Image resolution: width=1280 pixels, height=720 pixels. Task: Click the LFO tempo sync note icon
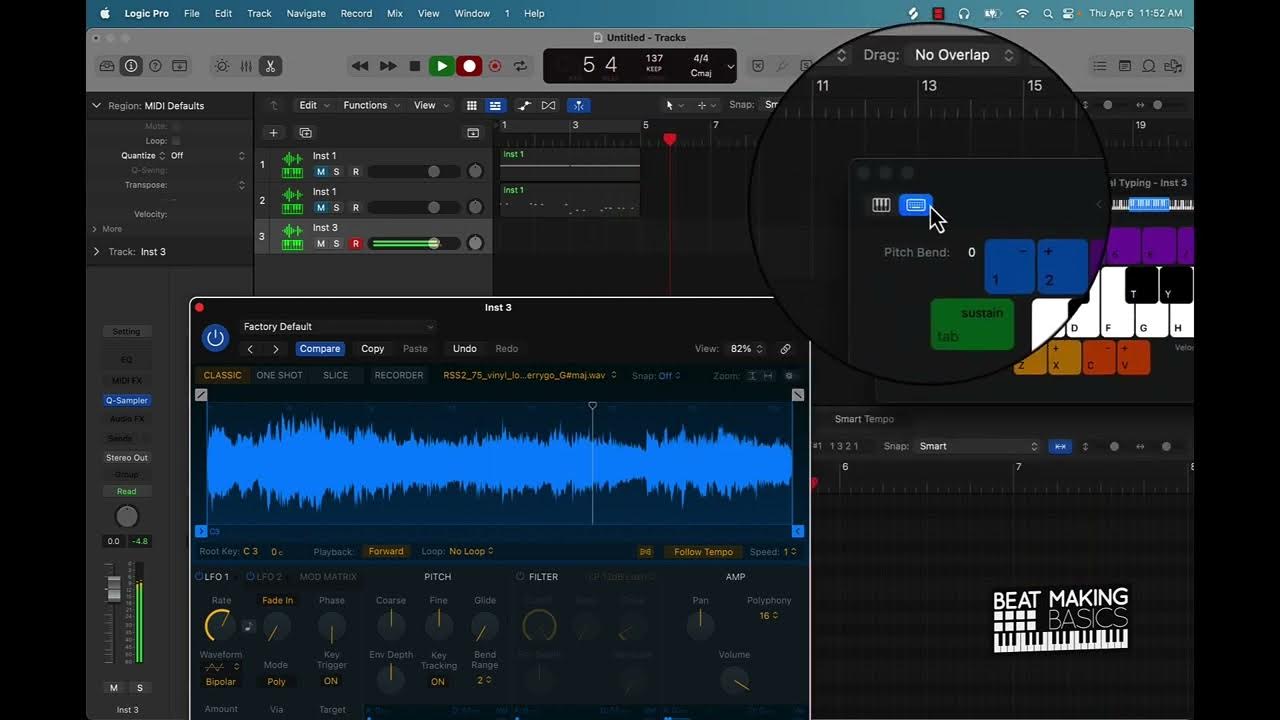pos(248,627)
